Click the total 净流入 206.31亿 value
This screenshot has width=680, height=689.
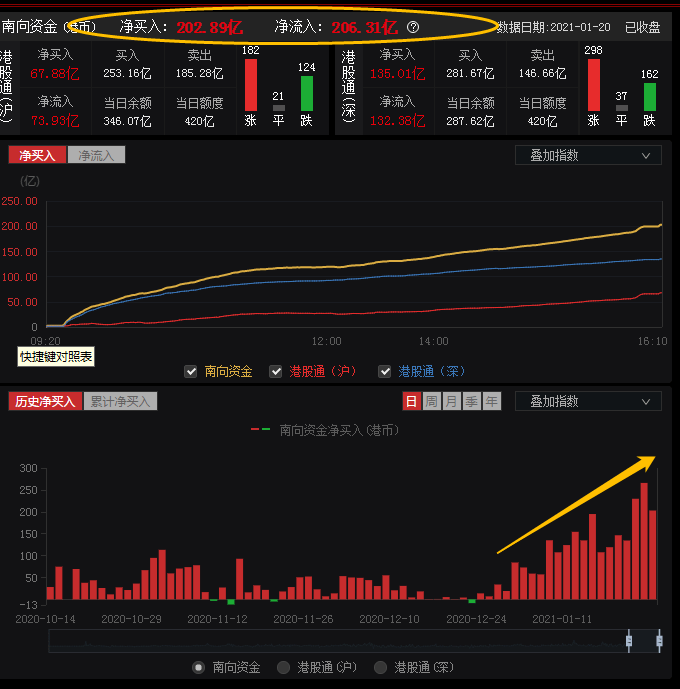365,28
